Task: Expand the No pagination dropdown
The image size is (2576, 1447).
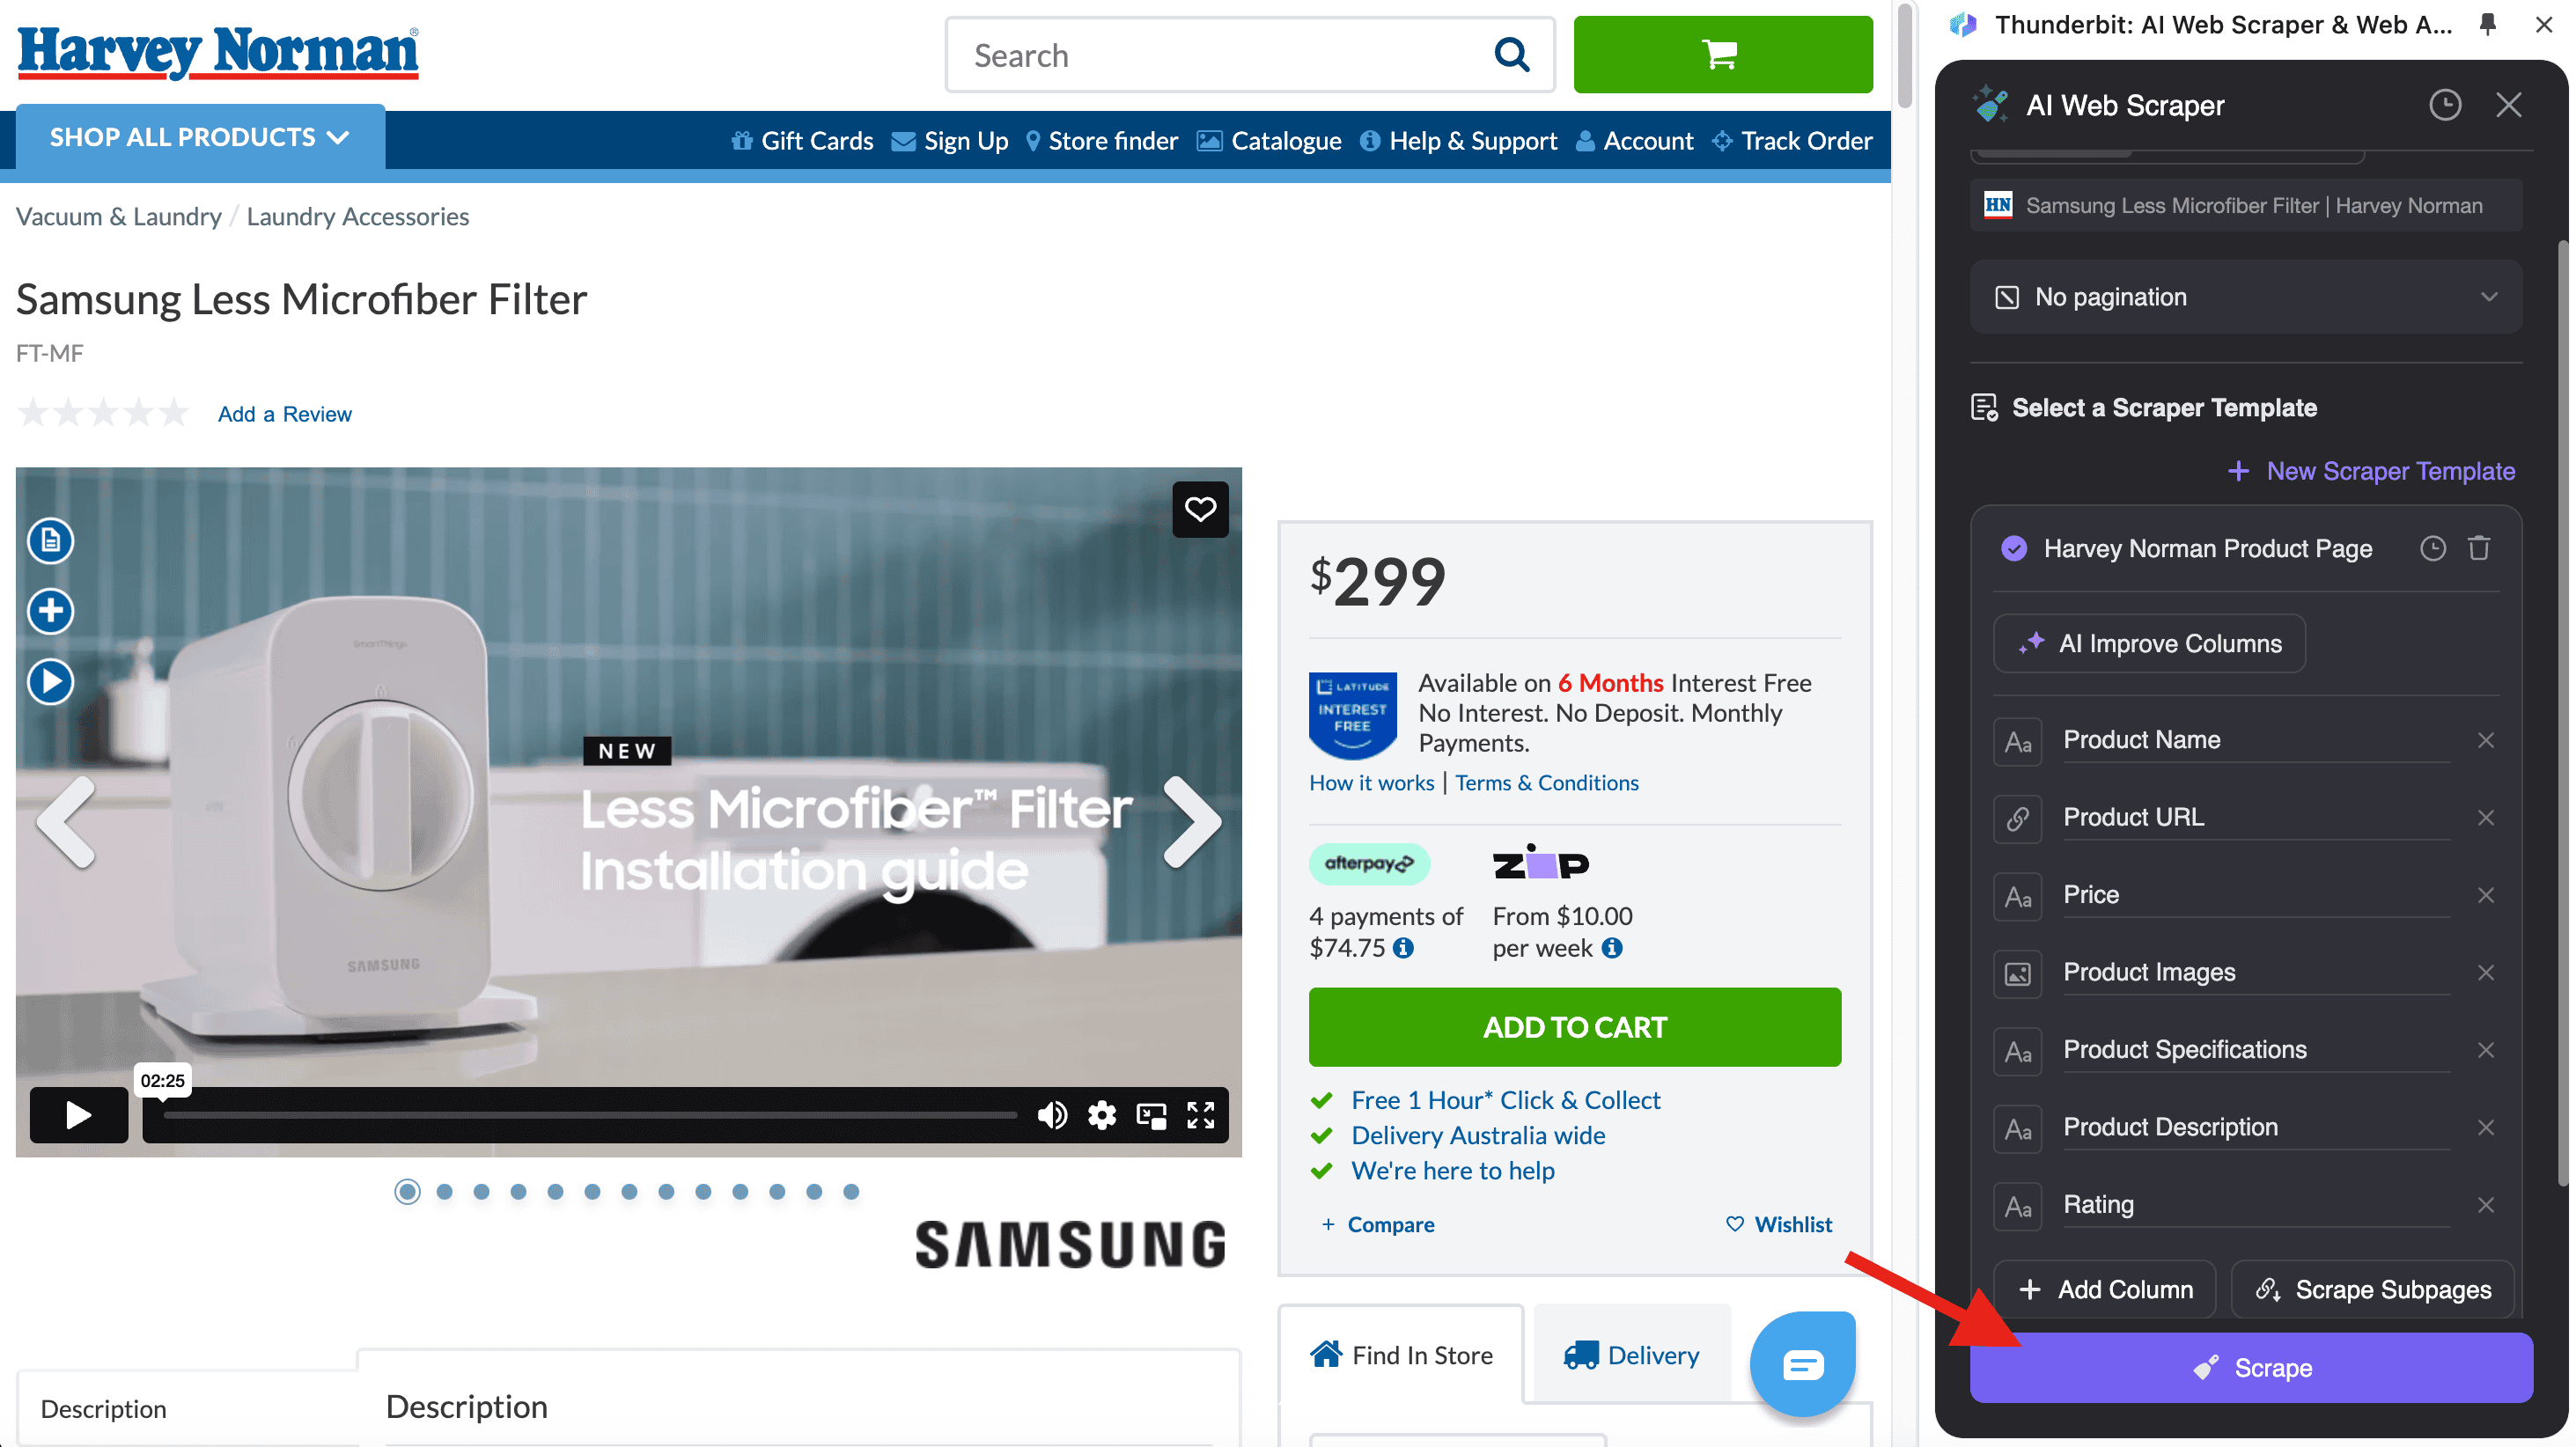Action: click(2245, 297)
